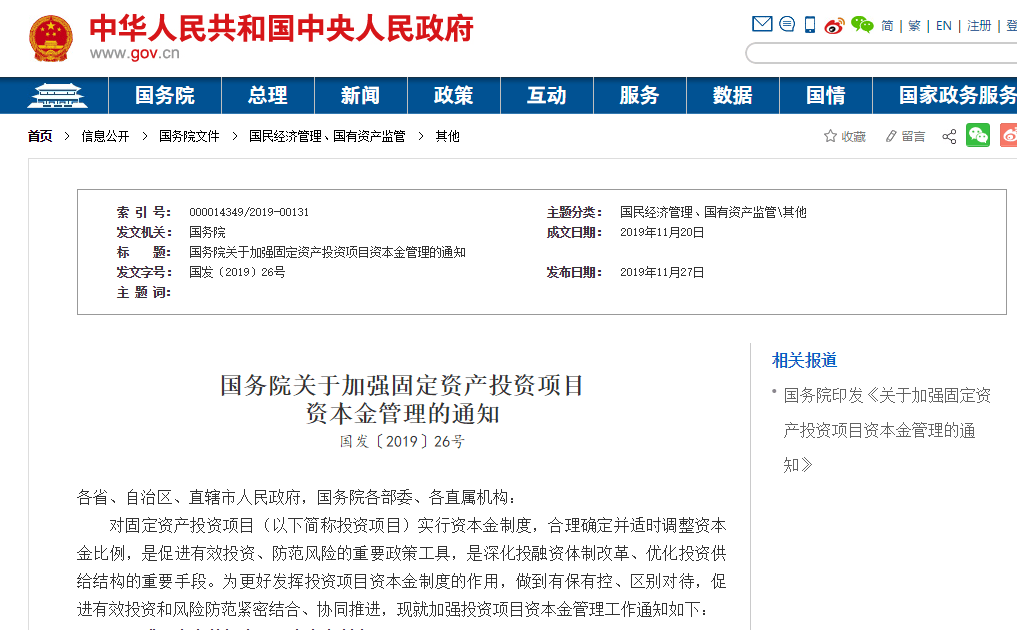Image resolution: width=1017 pixels, height=630 pixels.
Task: Open the Weibo icon in the top bar
Action: click(x=832, y=24)
